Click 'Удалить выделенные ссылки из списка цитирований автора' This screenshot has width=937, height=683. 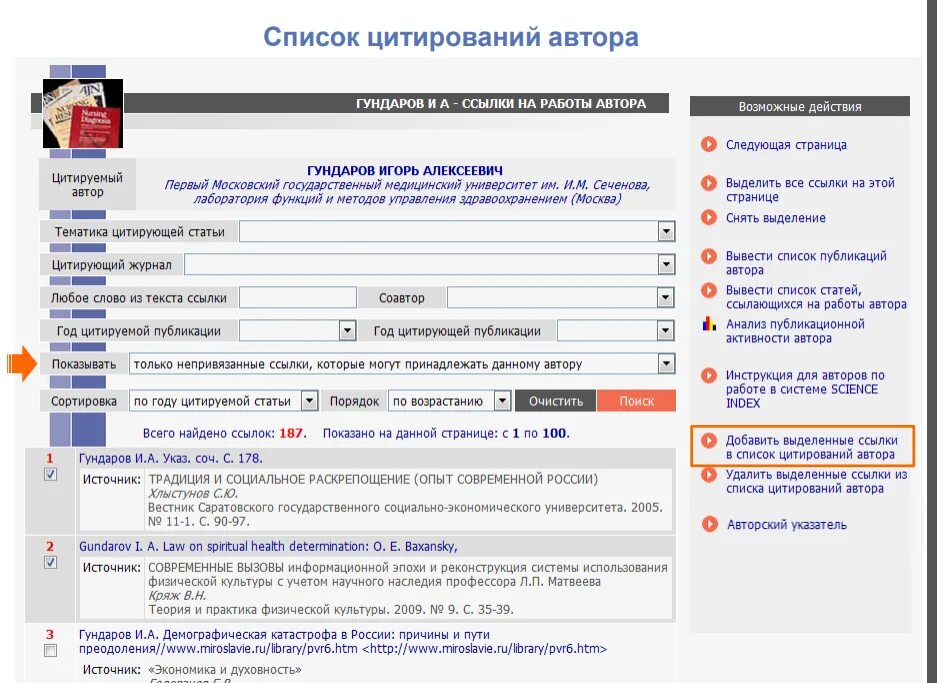tap(816, 481)
